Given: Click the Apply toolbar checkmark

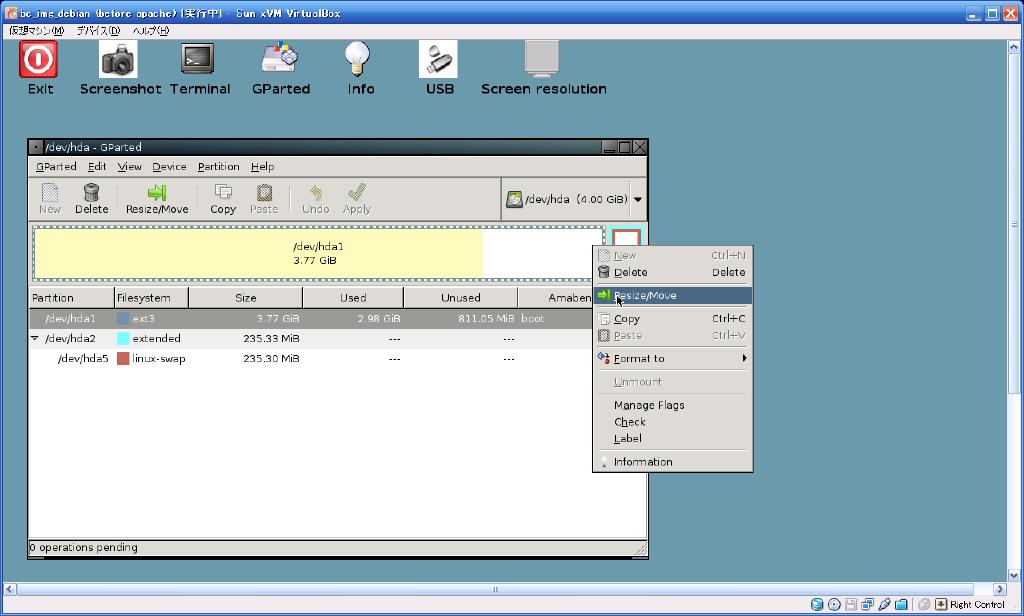Looking at the screenshot, I should (357, 199).
